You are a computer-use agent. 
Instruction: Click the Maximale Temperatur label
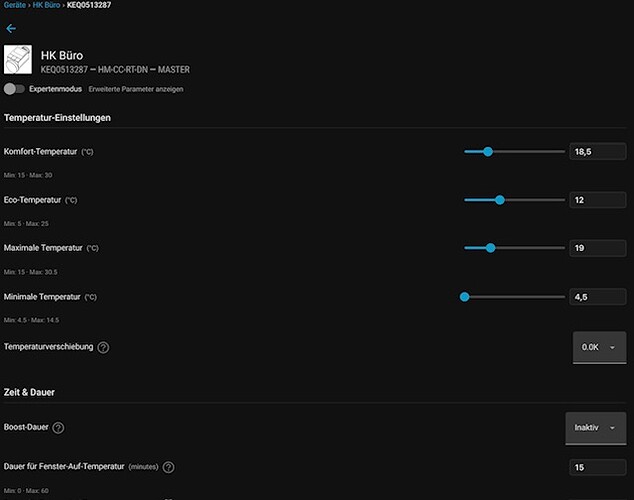[43, 248]
